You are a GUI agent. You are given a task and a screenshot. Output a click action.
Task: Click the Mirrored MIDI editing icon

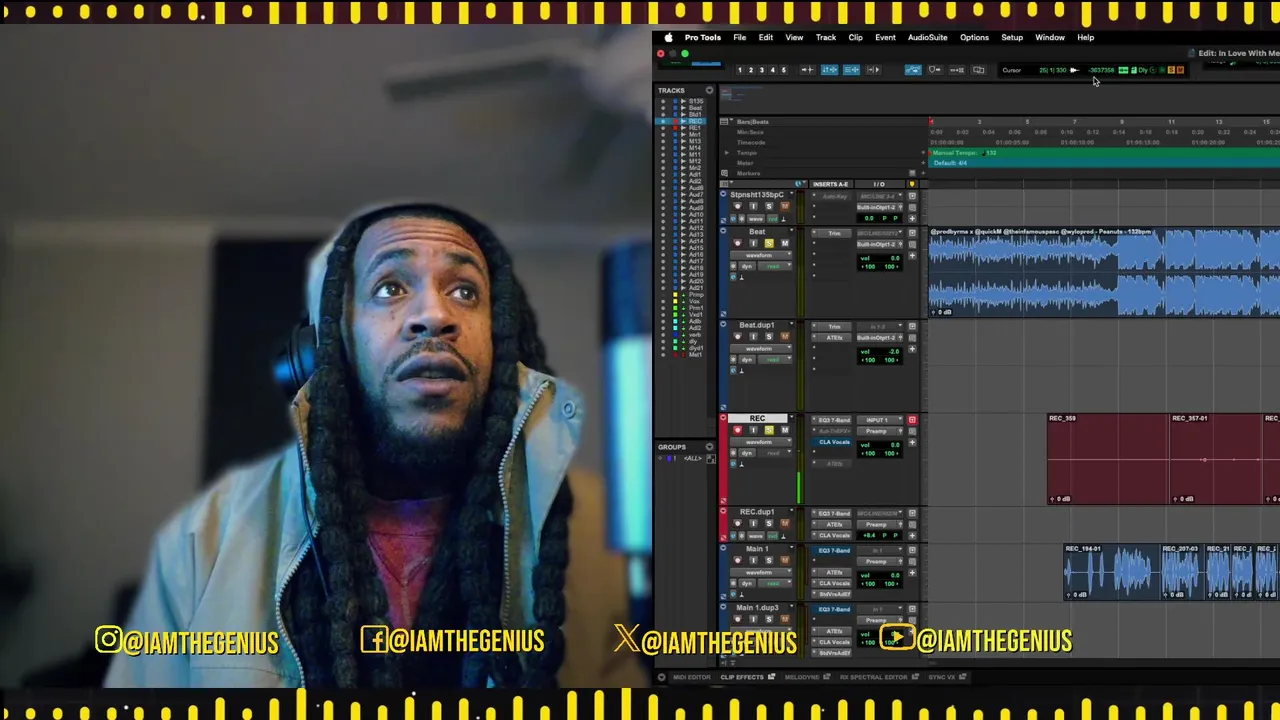(934, 70)
